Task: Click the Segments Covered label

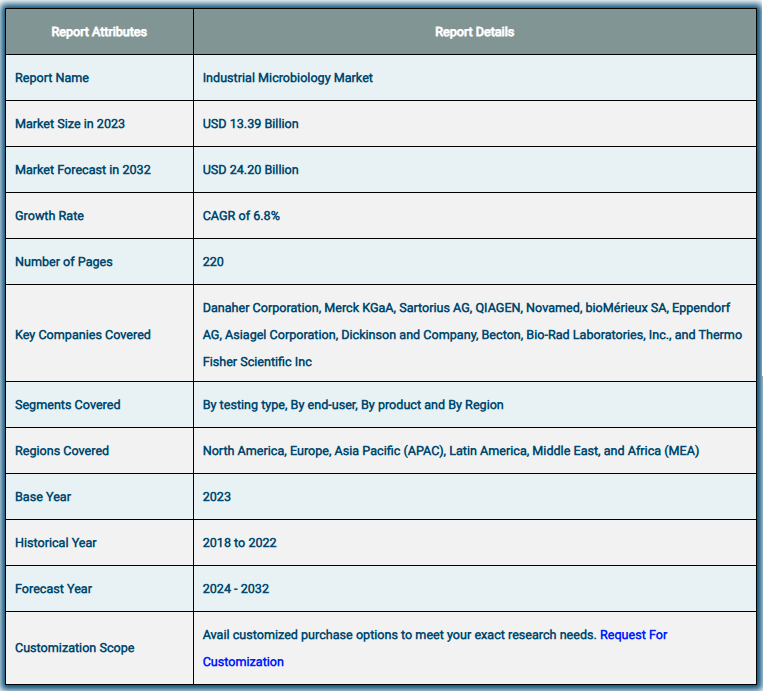Action: (x=68, y=405)
